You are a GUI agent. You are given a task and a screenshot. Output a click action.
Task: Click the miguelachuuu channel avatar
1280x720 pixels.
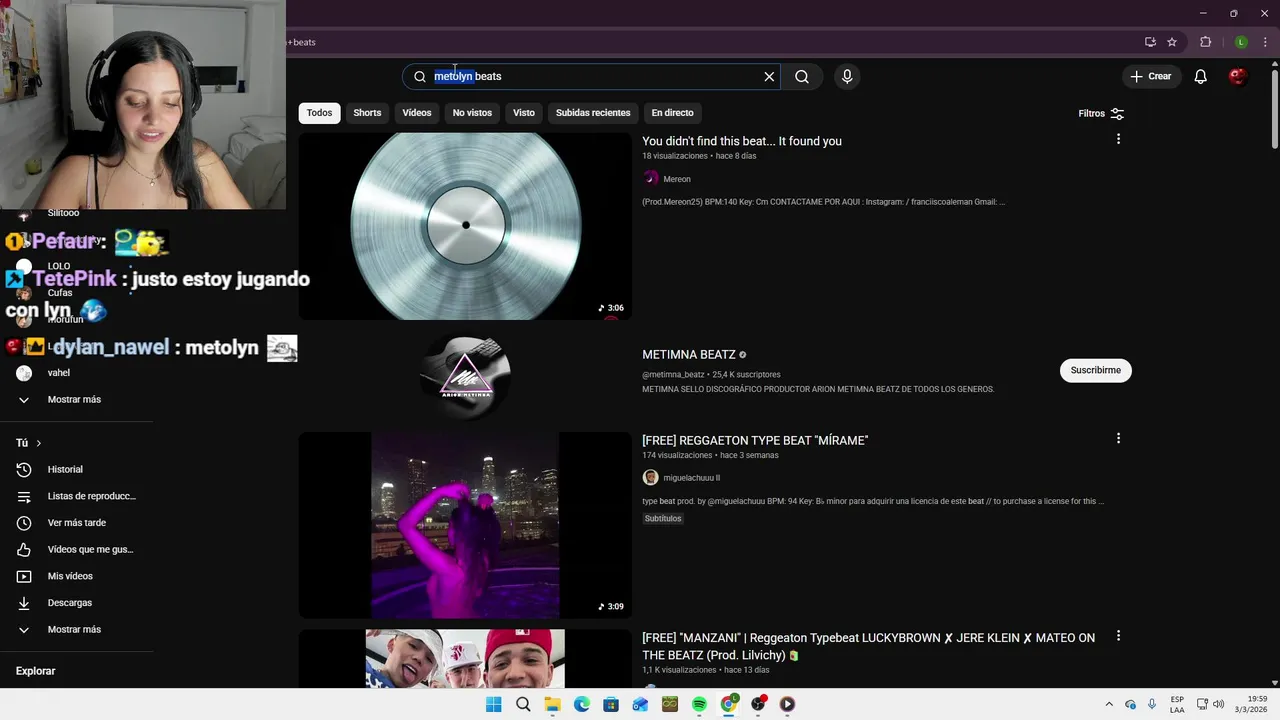coord(651,478)
